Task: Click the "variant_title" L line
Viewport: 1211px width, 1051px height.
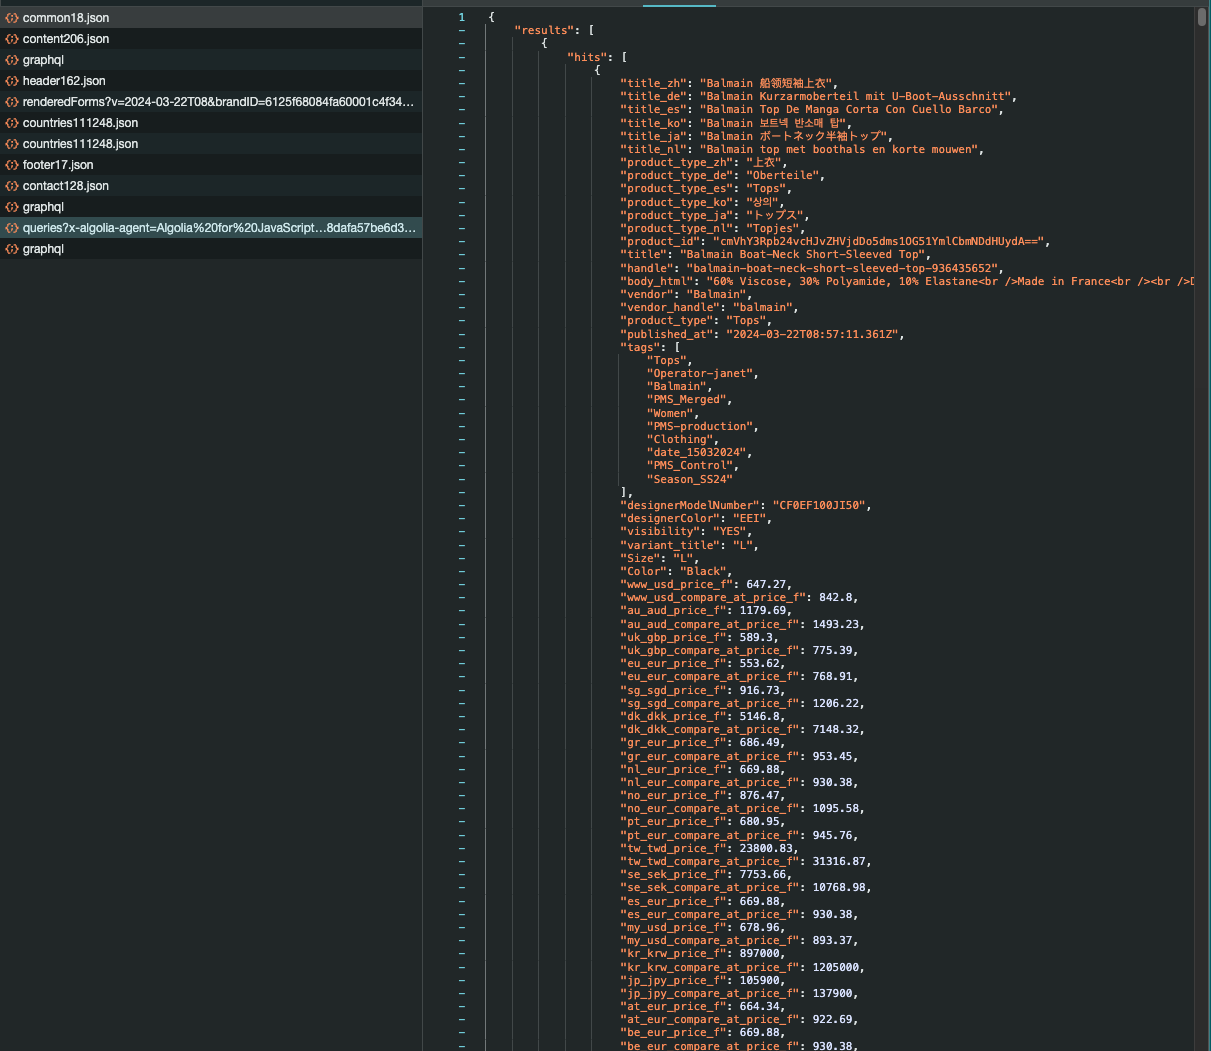Action: click(689, 545)
